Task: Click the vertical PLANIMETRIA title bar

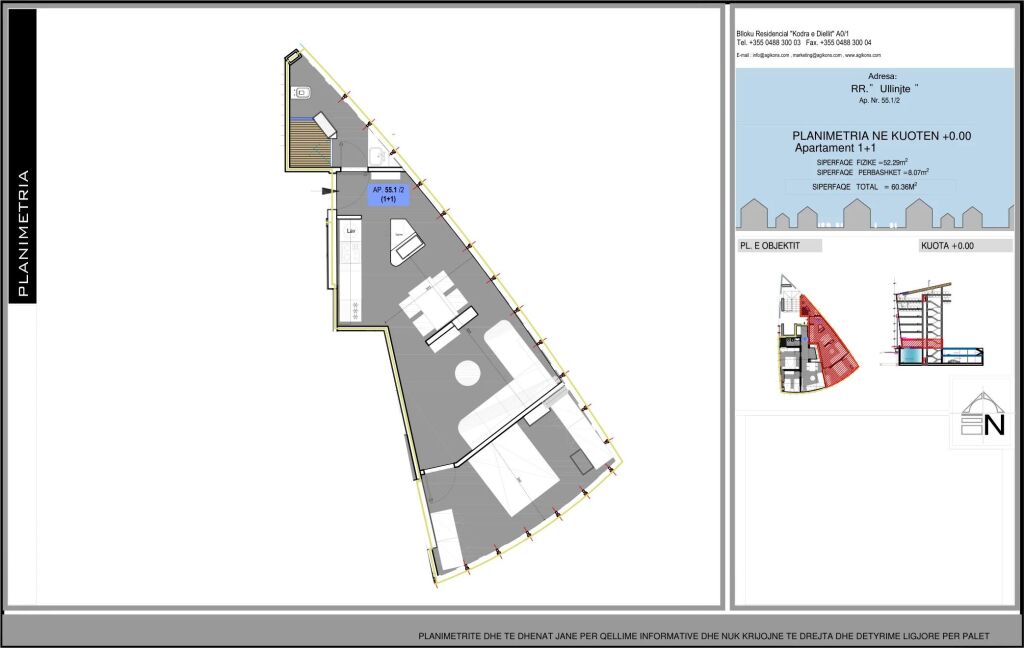Action: tap(23, 156)
